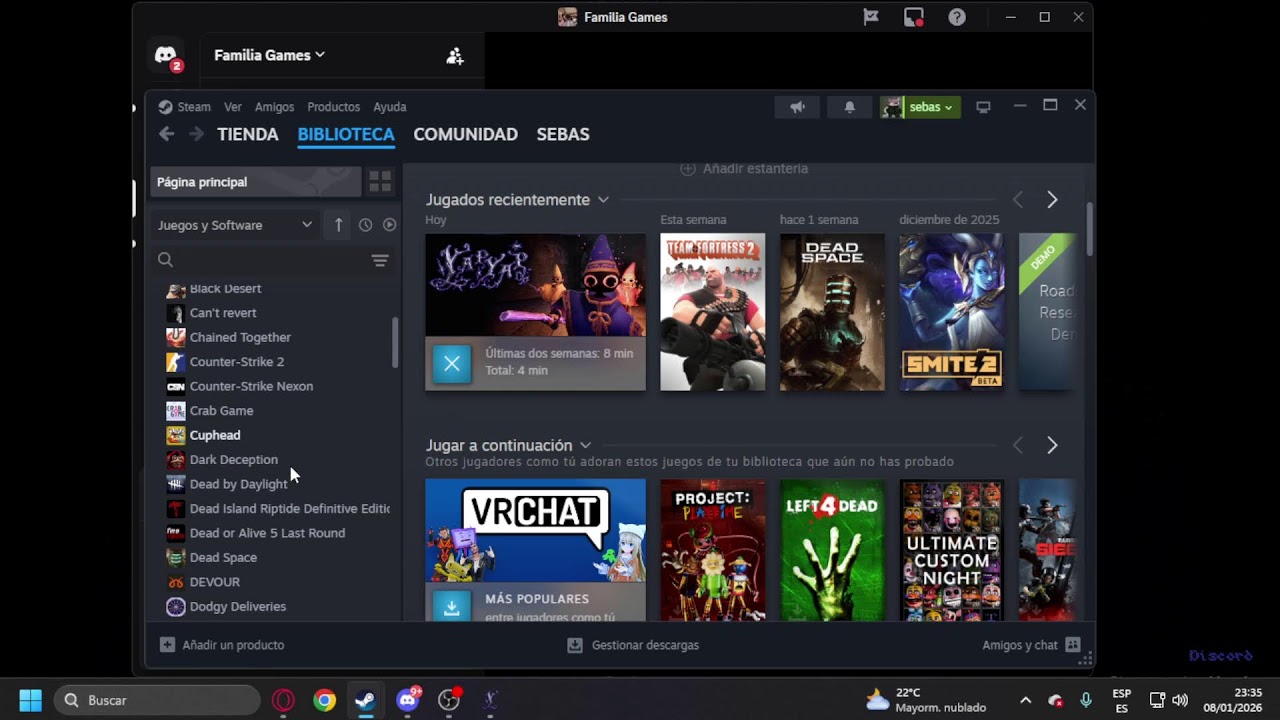Filter by recent activity clock icon
Image resolution: width=1280 pixels, height=720 pixels.
(365, 225)
